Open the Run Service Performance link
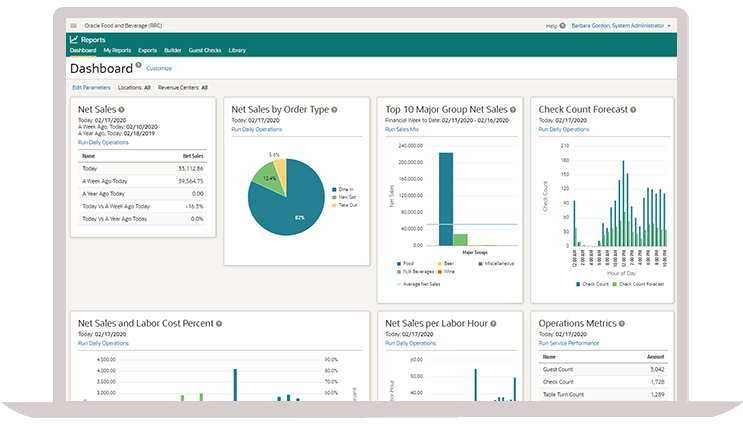The height and width of the screenshot is (427, 743). (569, 343)
